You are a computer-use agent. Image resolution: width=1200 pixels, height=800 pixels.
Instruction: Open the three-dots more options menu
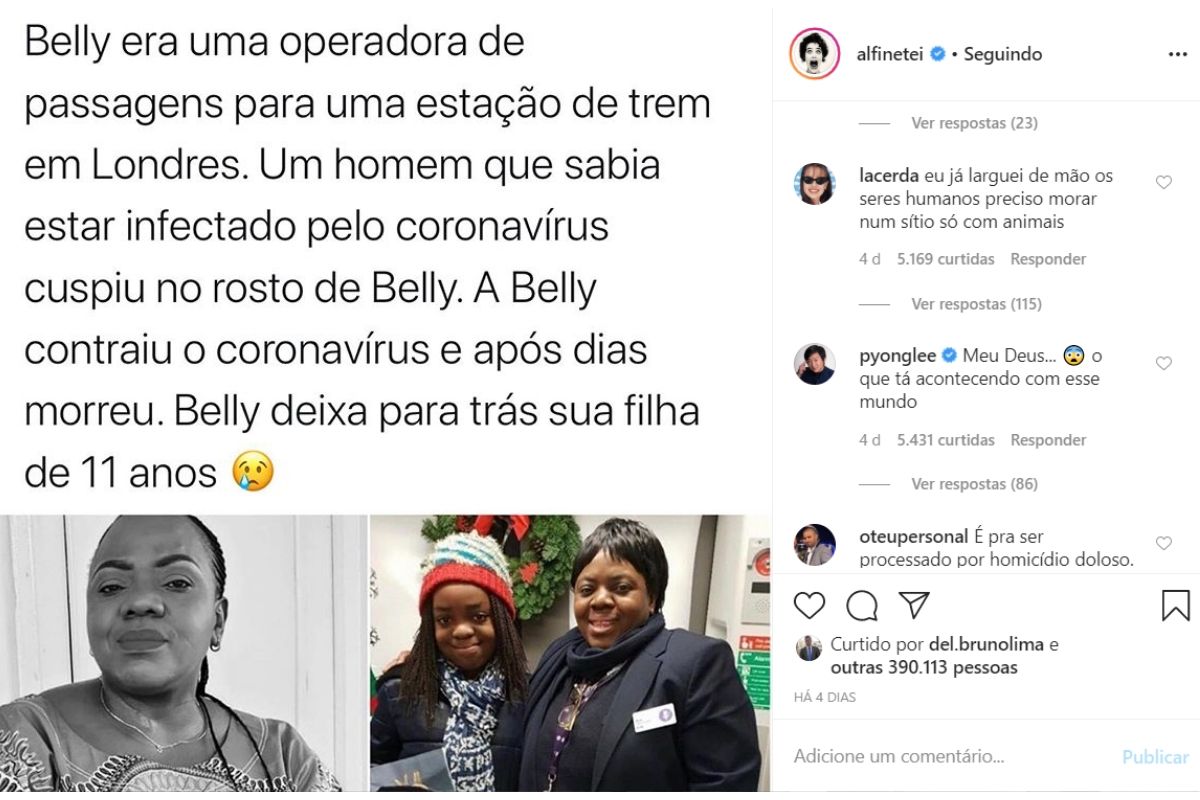pos(1177,54)
